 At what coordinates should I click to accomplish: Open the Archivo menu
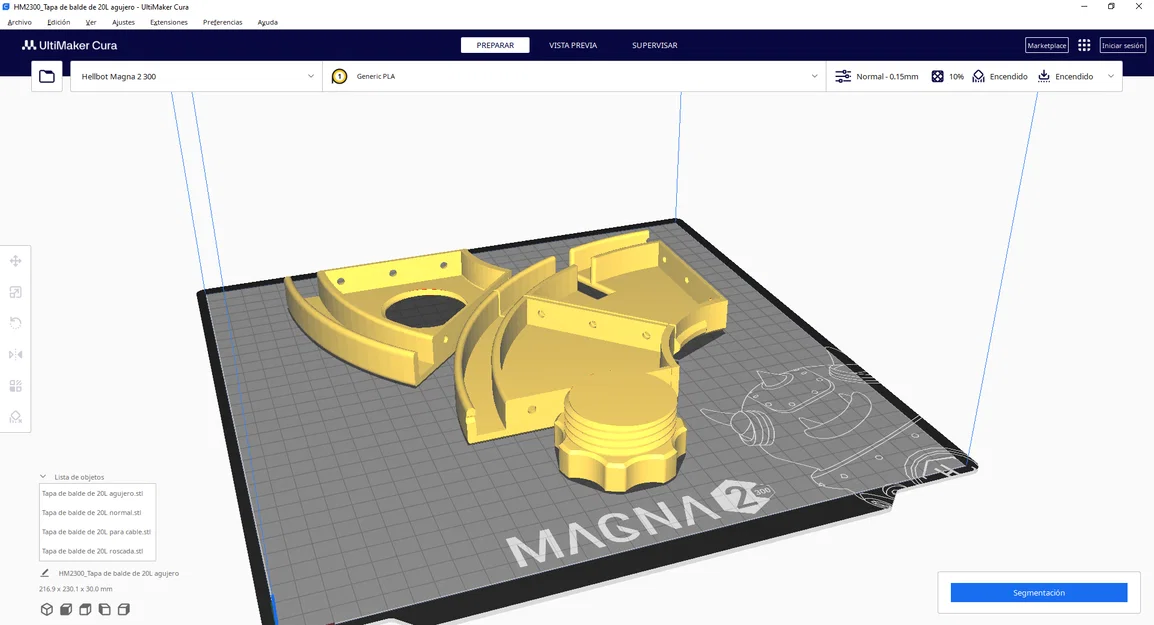[x=20, y=22]
